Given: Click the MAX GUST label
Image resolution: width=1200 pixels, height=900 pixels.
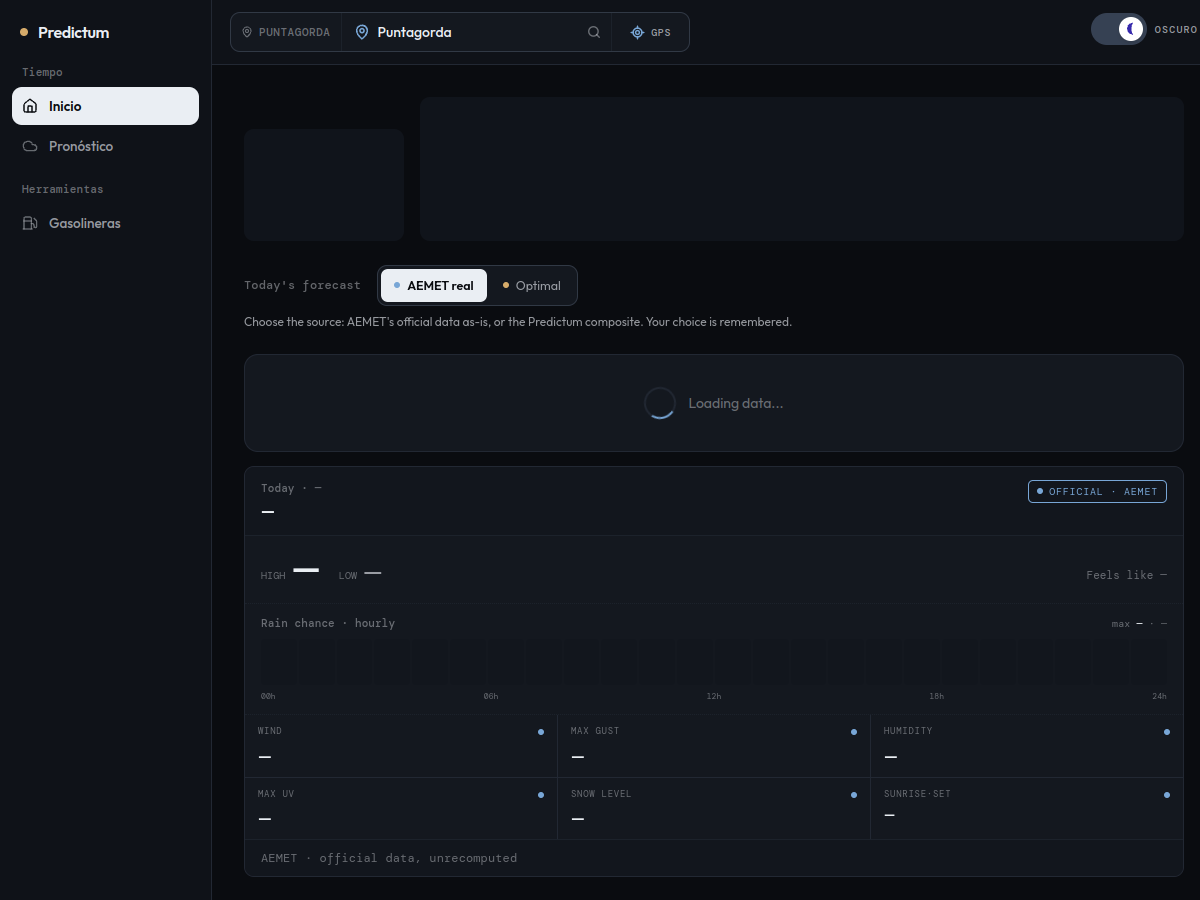Looking at the screenshot, I should 595,731.
